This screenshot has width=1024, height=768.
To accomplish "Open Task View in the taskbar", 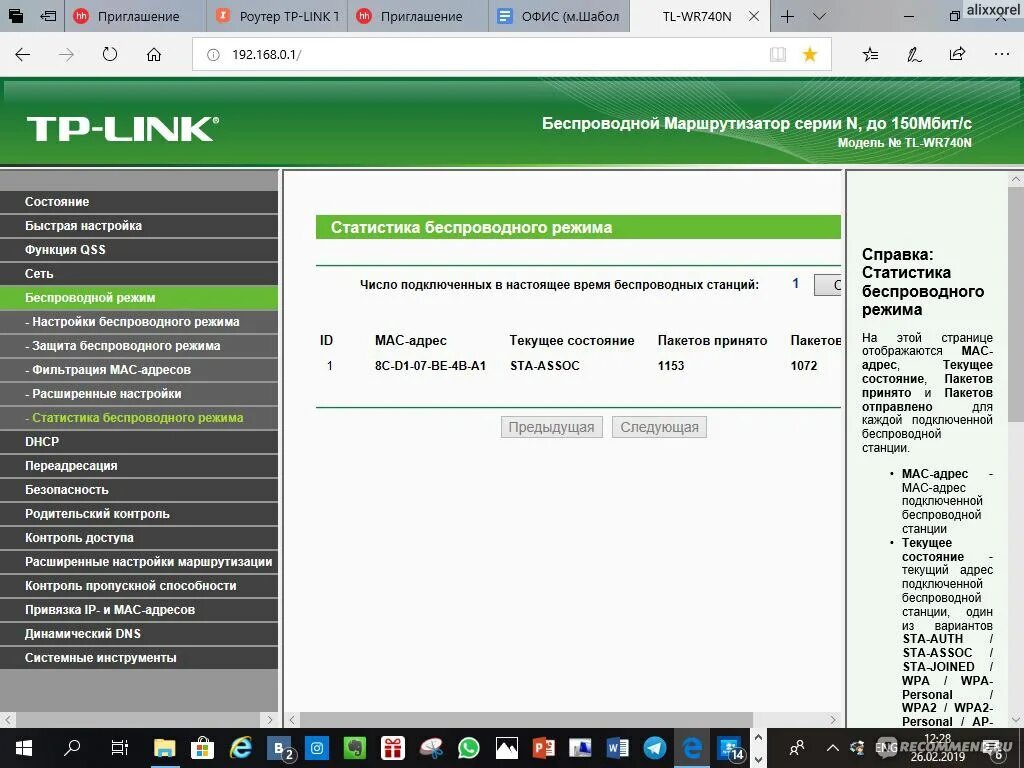I will pyautogui.click(x=119, y=748).
